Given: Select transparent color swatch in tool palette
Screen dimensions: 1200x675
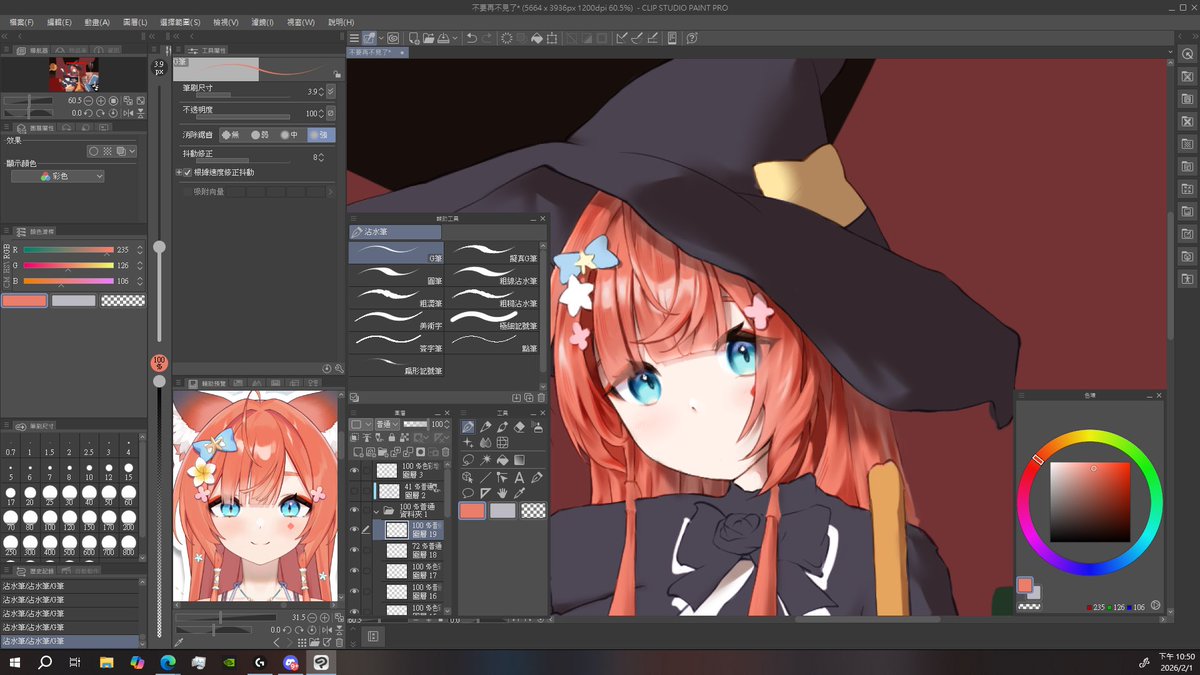Looking at the screenshot, I should (534, 510).
